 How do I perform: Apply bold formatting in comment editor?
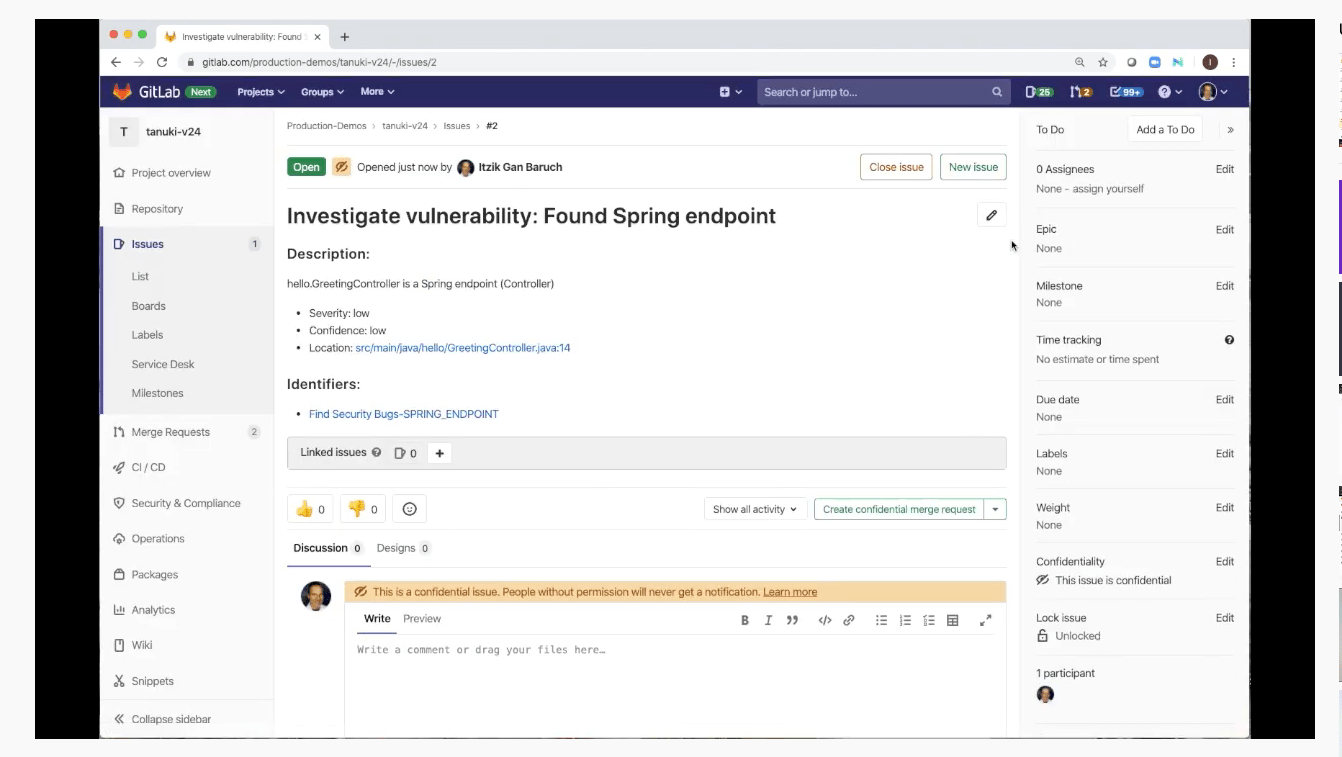744,620
